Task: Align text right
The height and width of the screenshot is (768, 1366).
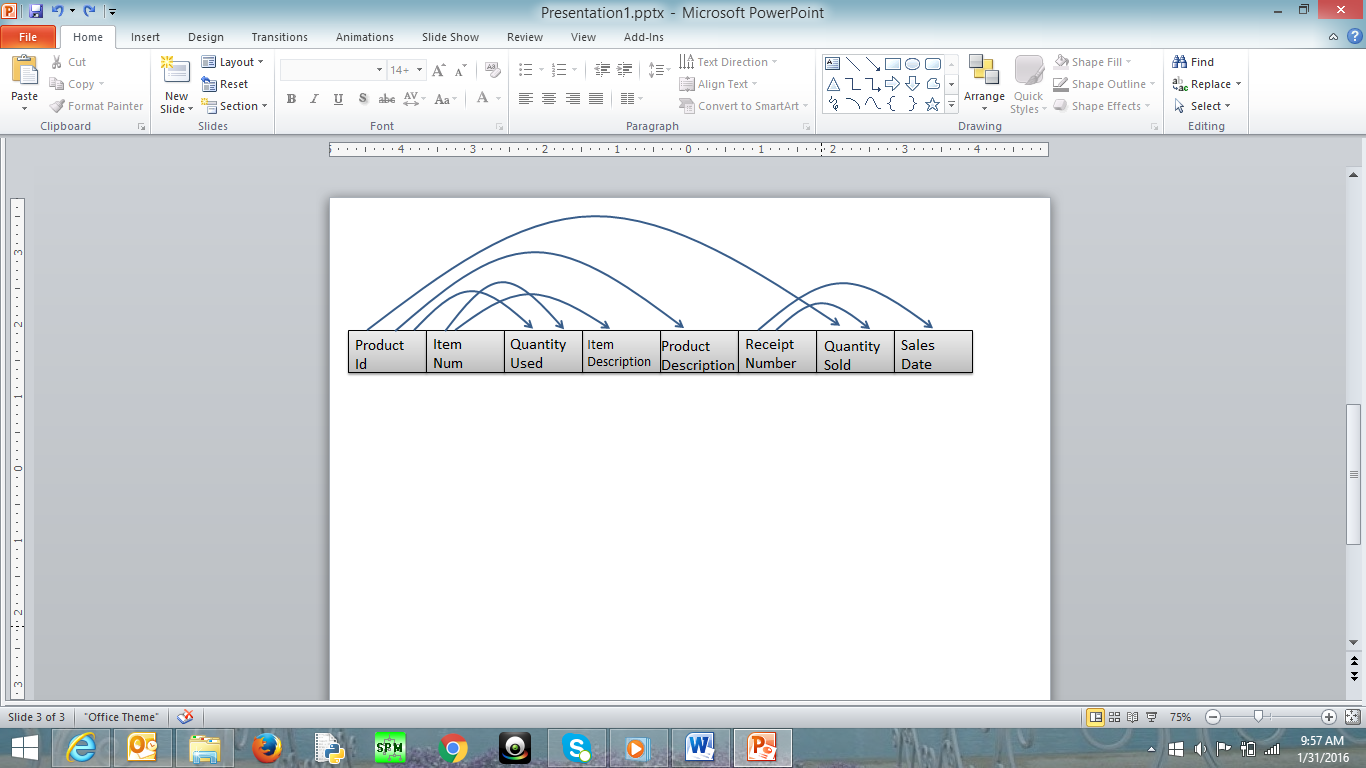Action: pos(572,98)
